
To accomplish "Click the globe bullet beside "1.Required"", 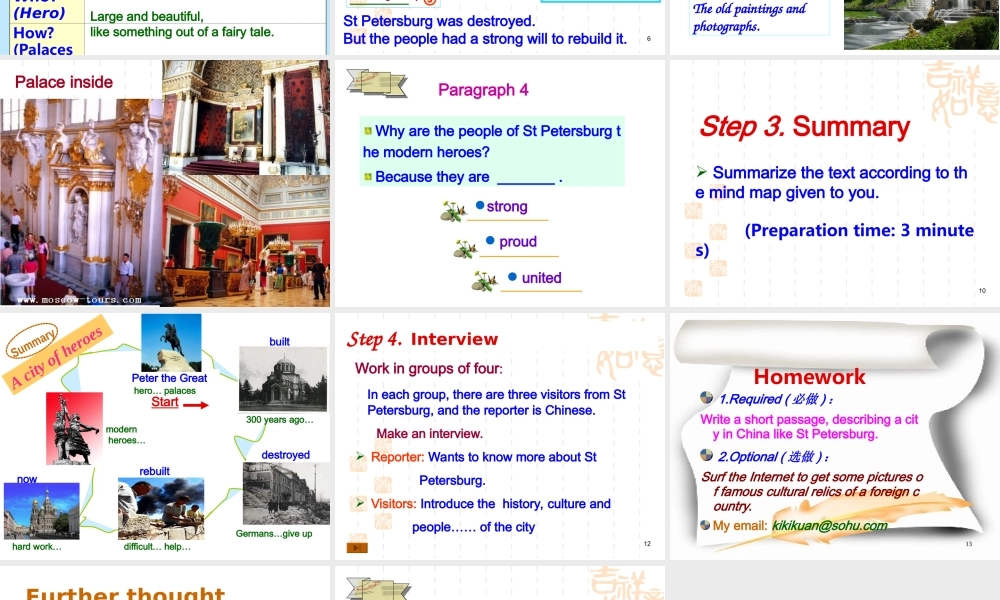I will [706, 397].
